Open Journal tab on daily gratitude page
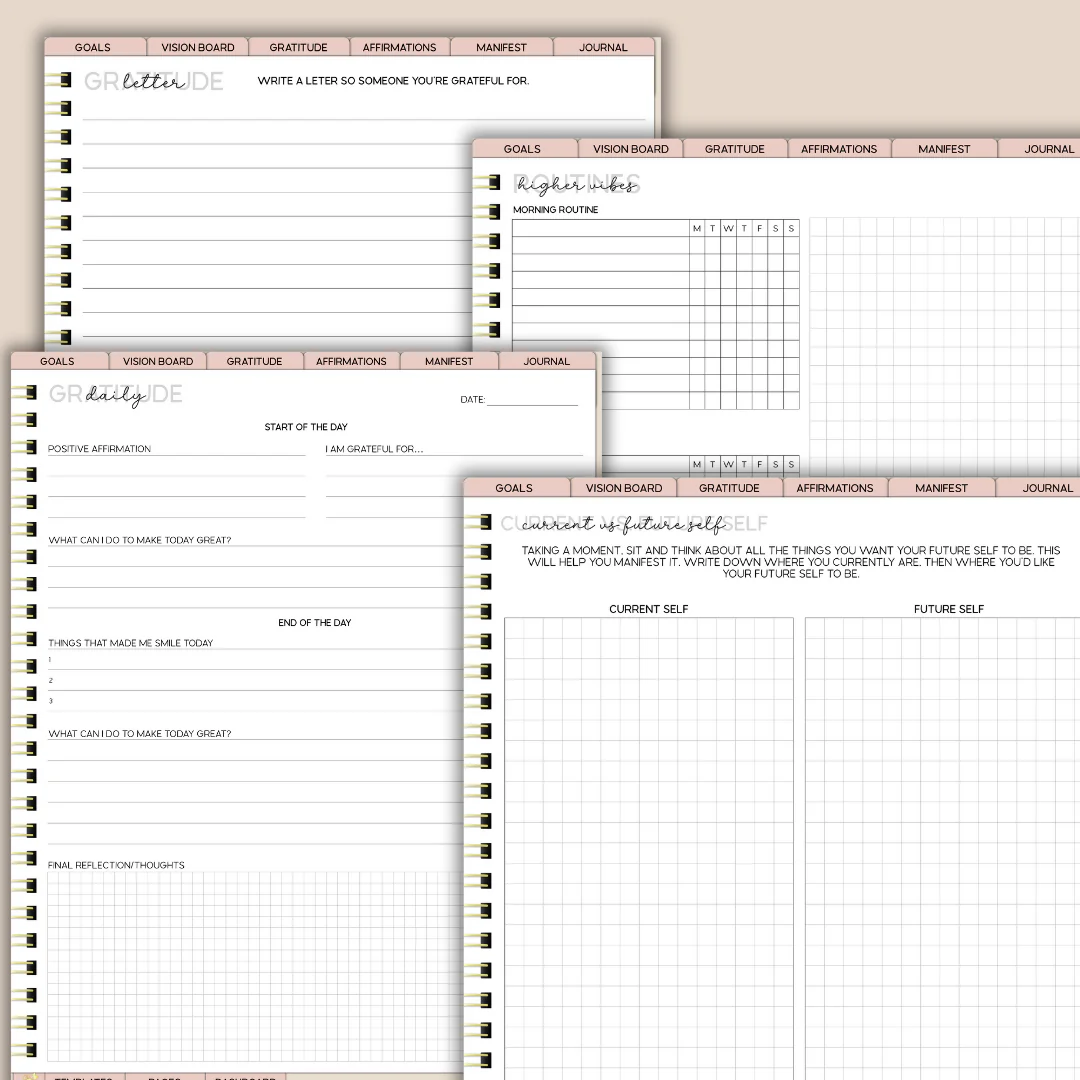 click(x=546, y=361)
